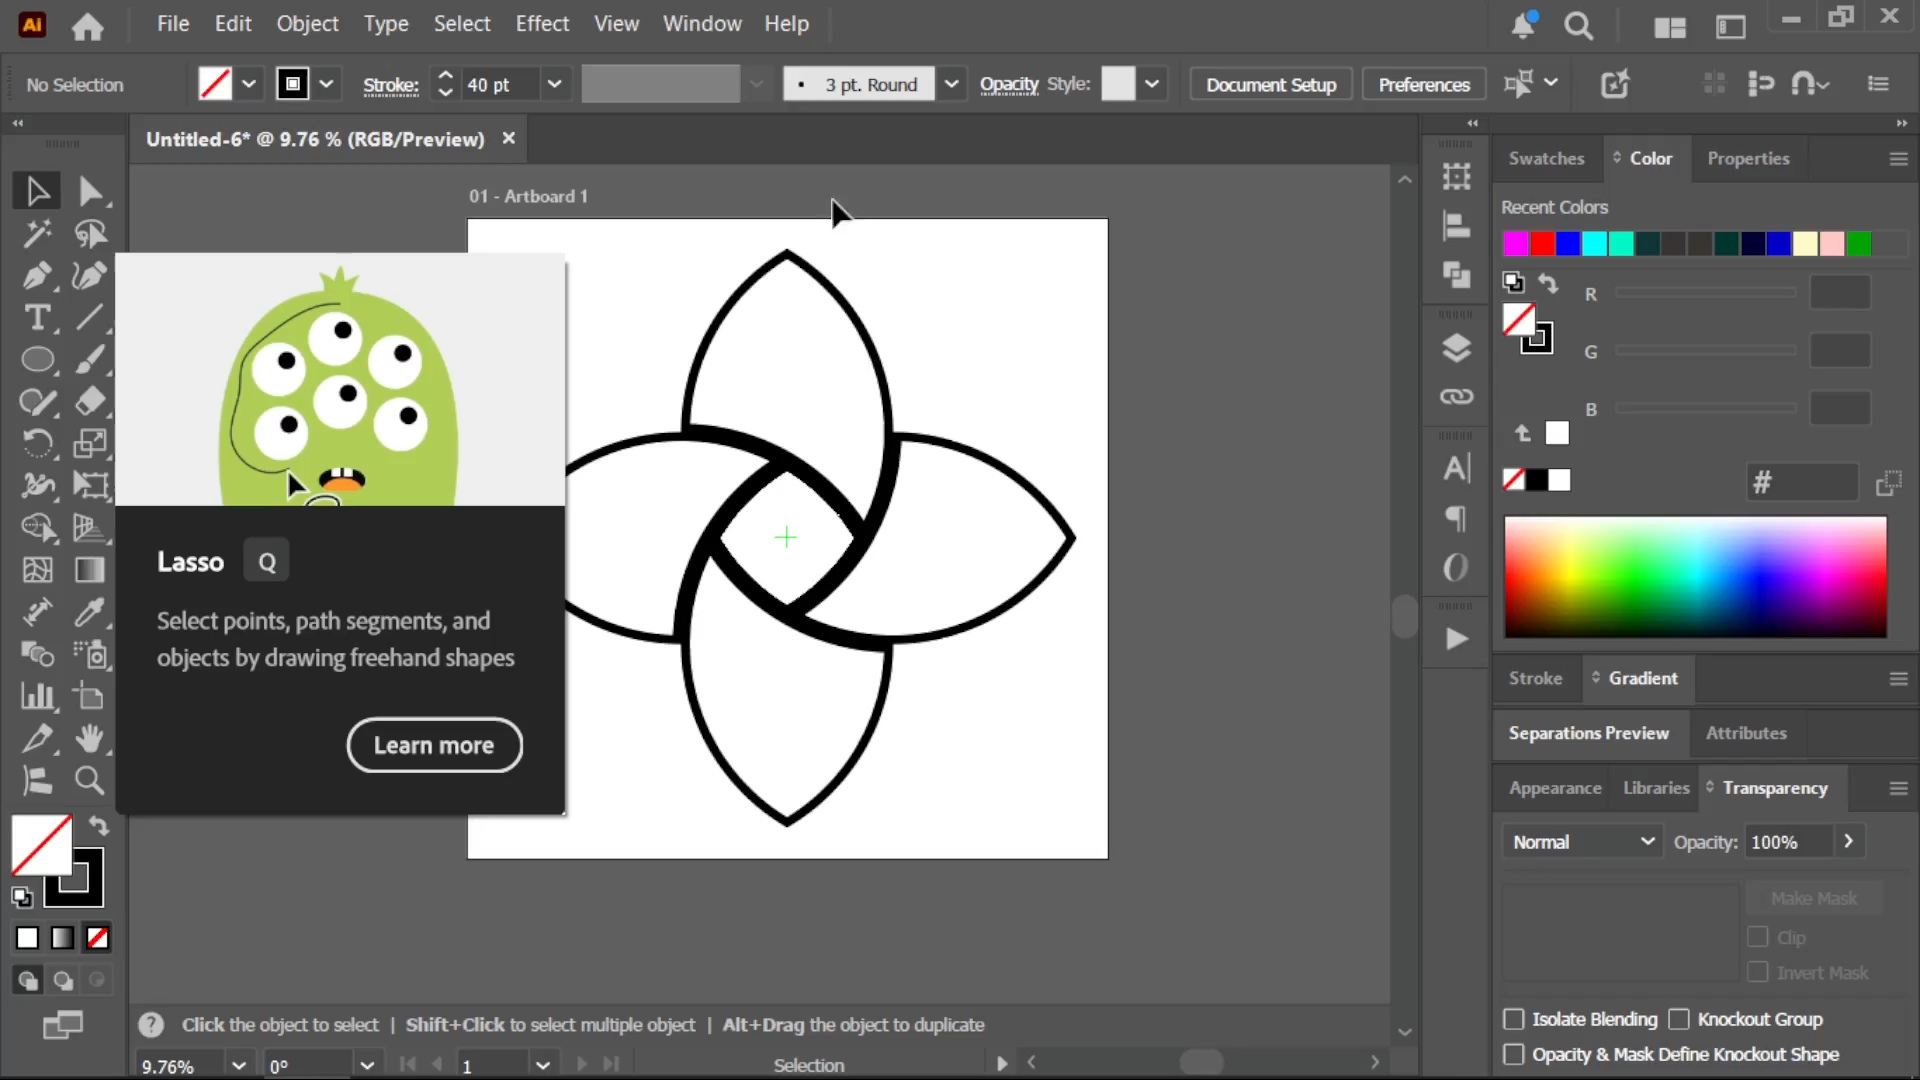The height and width of the screenshot is (1080, 1920).
Task: Open the fill color dropdown in control bar
Action: [249, 84]
